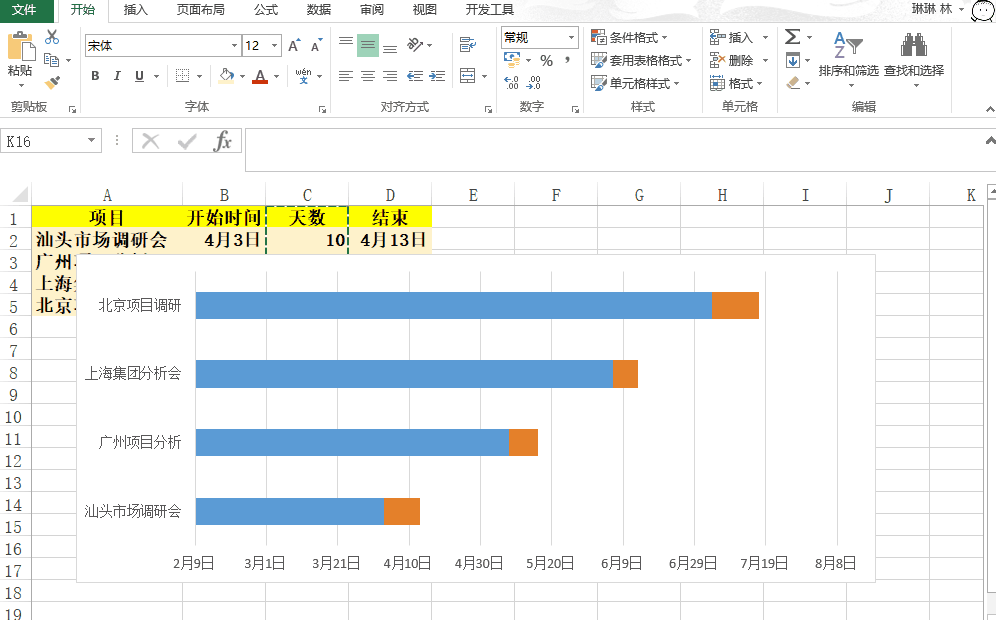Open 格式 in the cells group
This screenshot has width=996, height=620.
pyautogui.click(x=736, y=83)
